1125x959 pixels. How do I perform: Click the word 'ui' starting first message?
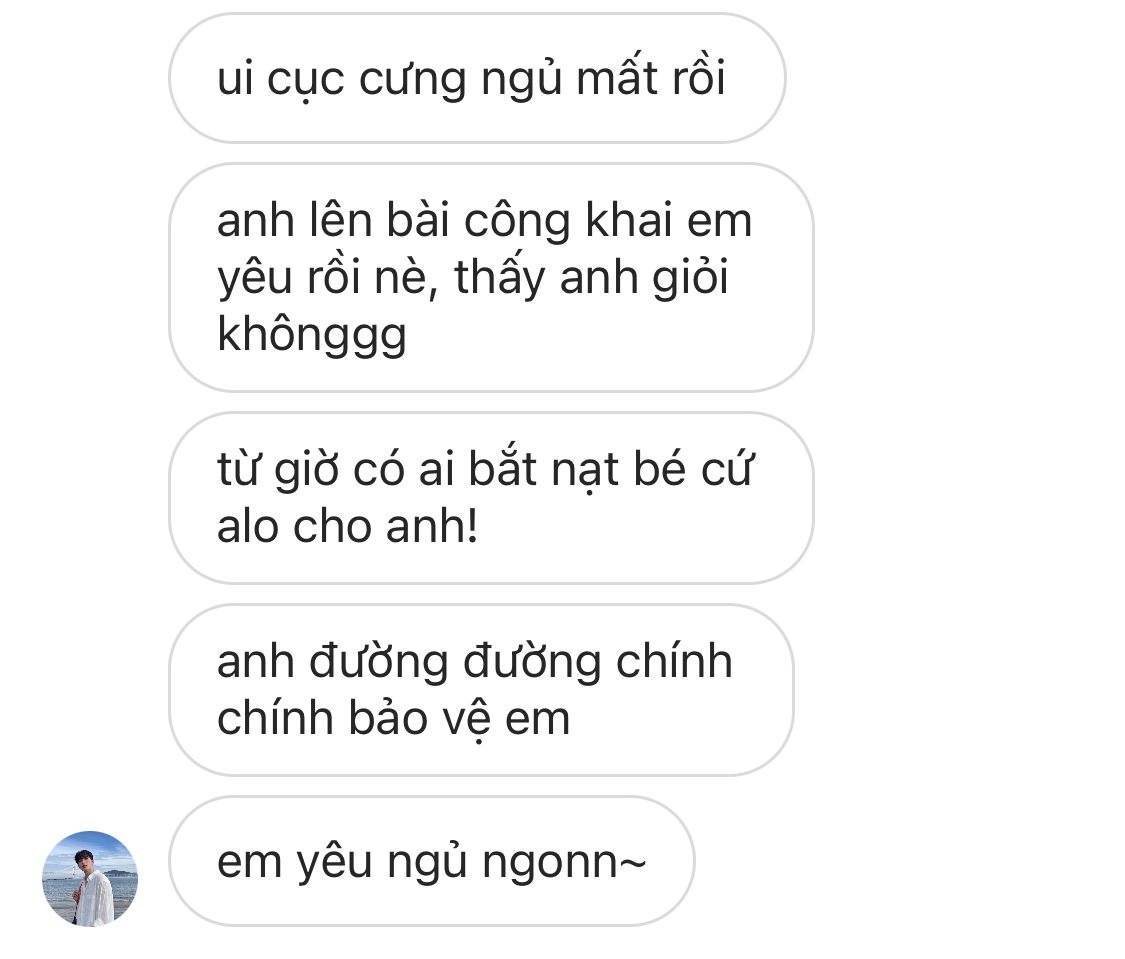(x=235, y=77)
